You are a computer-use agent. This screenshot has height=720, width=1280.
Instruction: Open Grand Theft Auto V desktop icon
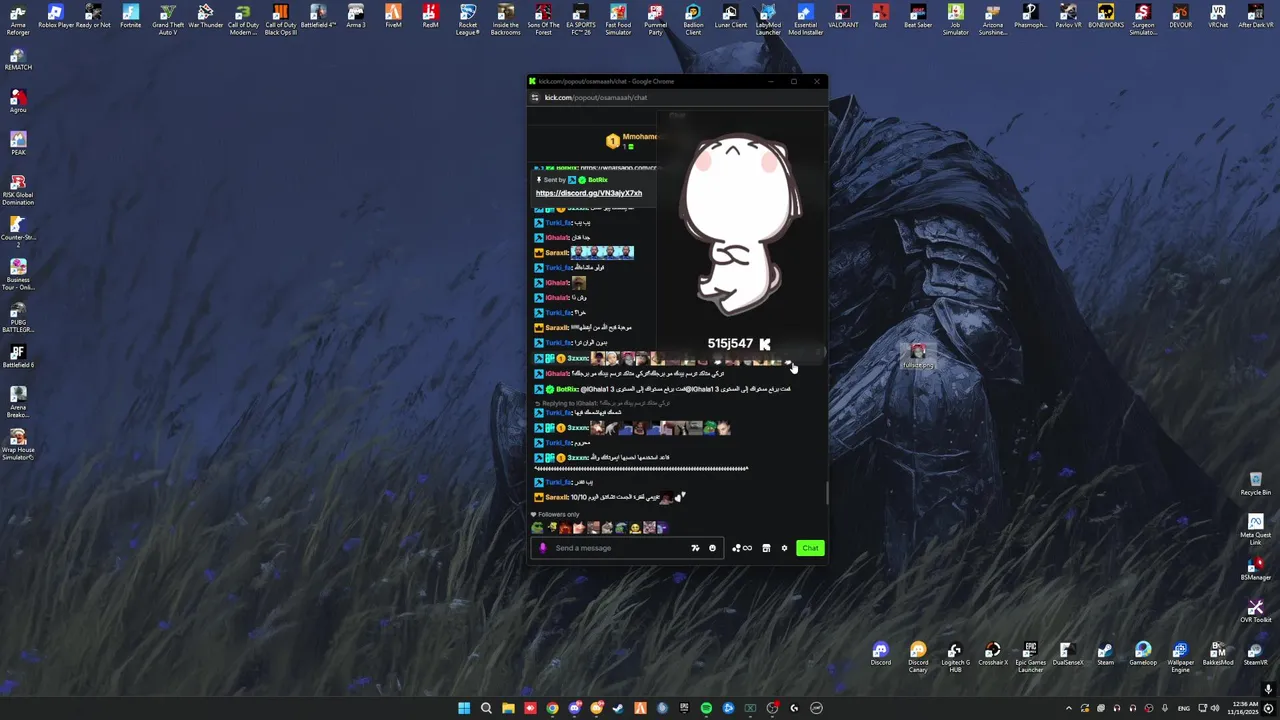coord(168,19)
